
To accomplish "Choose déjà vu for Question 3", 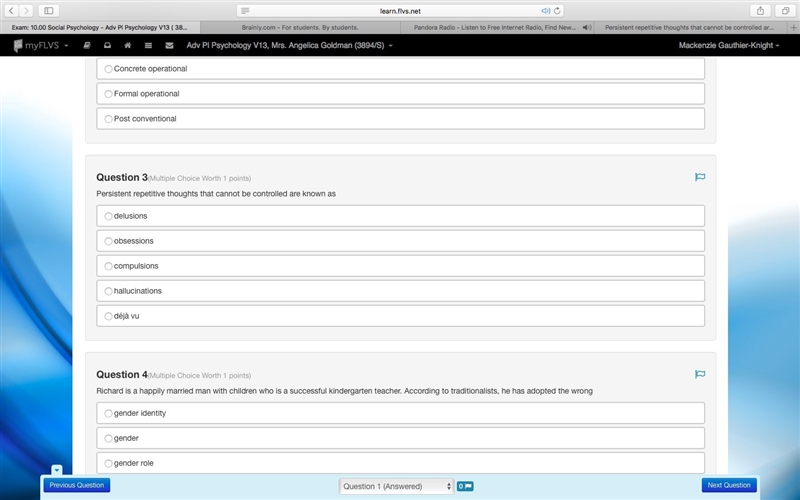I will click(x=401, y=316).
